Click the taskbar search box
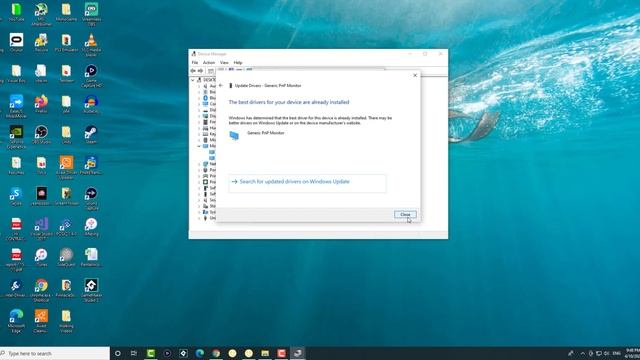The image size is (640, 360). click(x=55, y=353)
